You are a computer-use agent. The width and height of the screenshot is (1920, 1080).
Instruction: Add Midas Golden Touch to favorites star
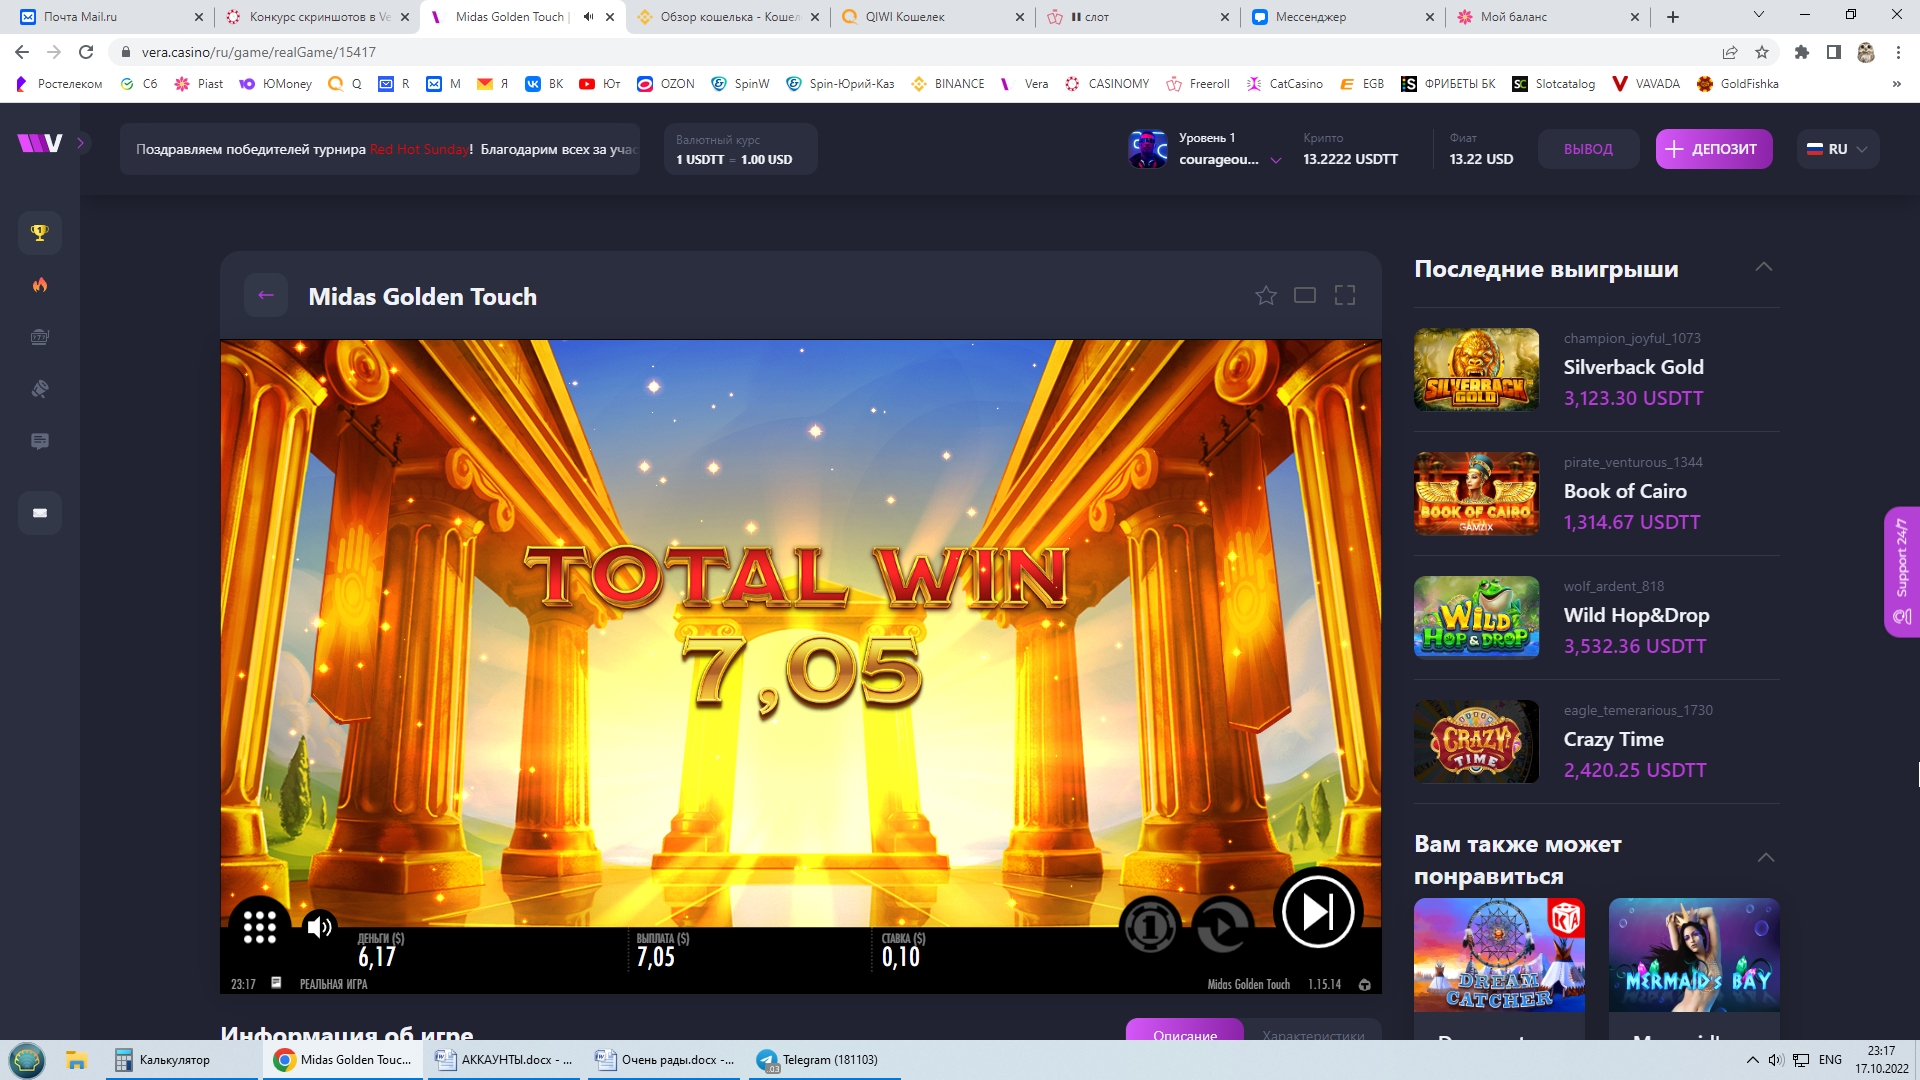(x=1266, y=295)
